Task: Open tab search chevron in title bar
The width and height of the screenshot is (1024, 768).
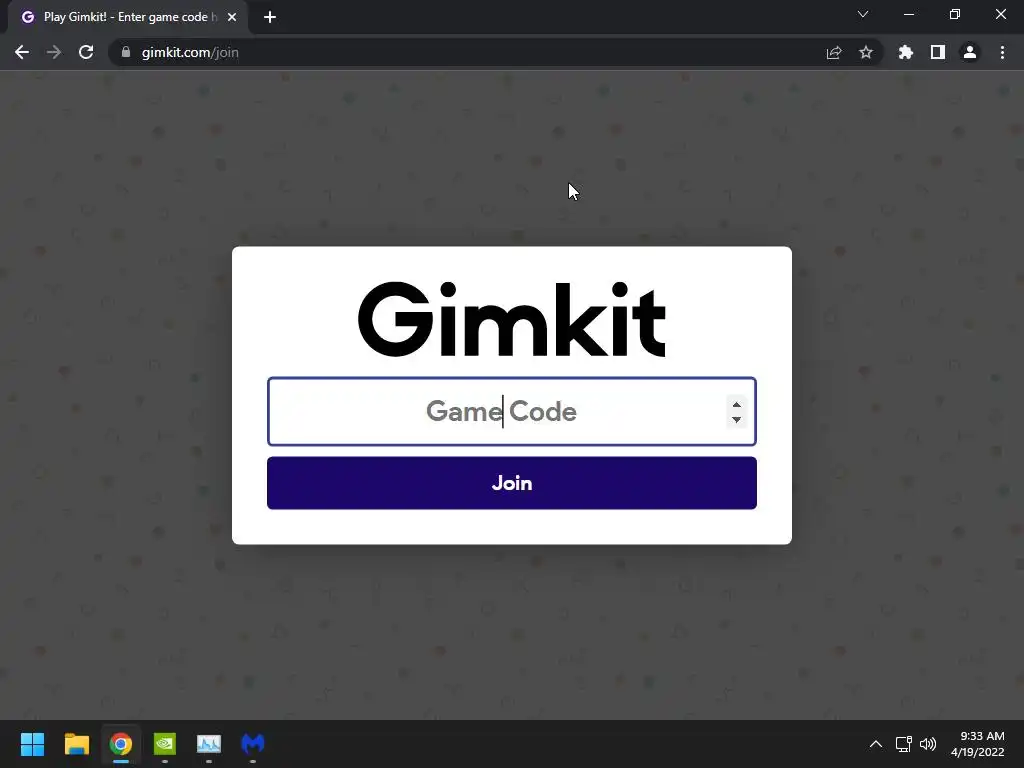Action: click(863, 14)
